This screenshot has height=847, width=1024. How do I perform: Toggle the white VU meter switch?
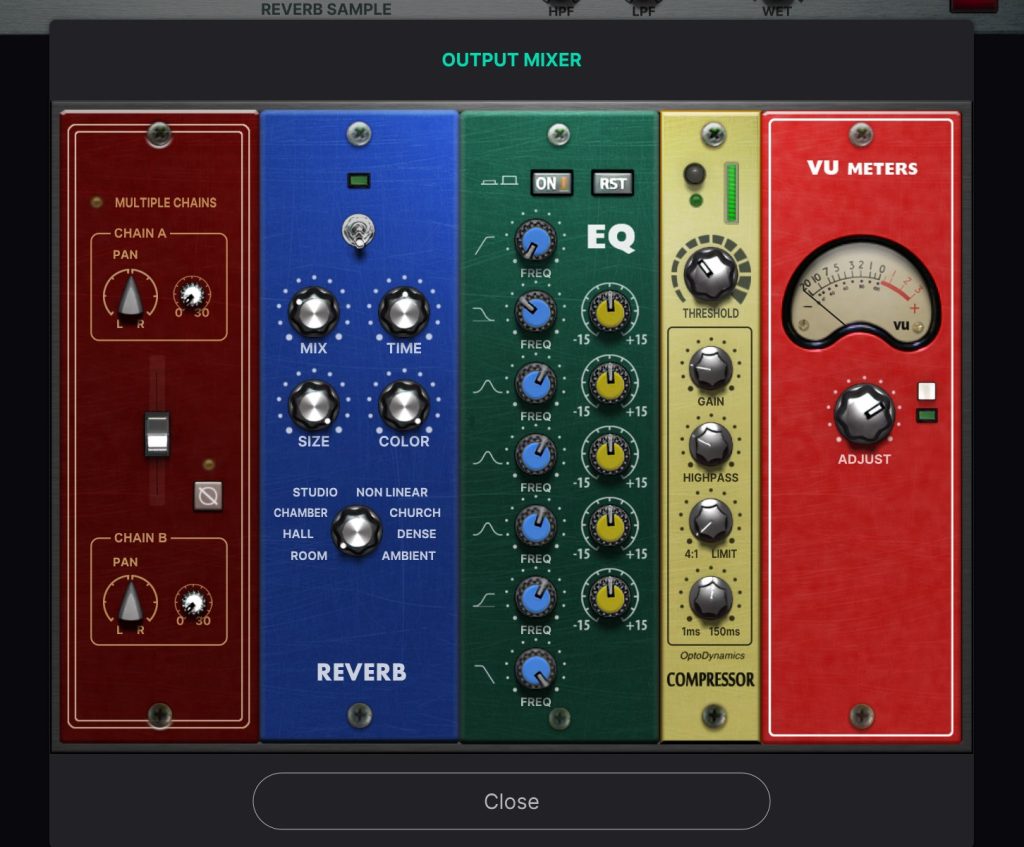[x=926, y=392]
